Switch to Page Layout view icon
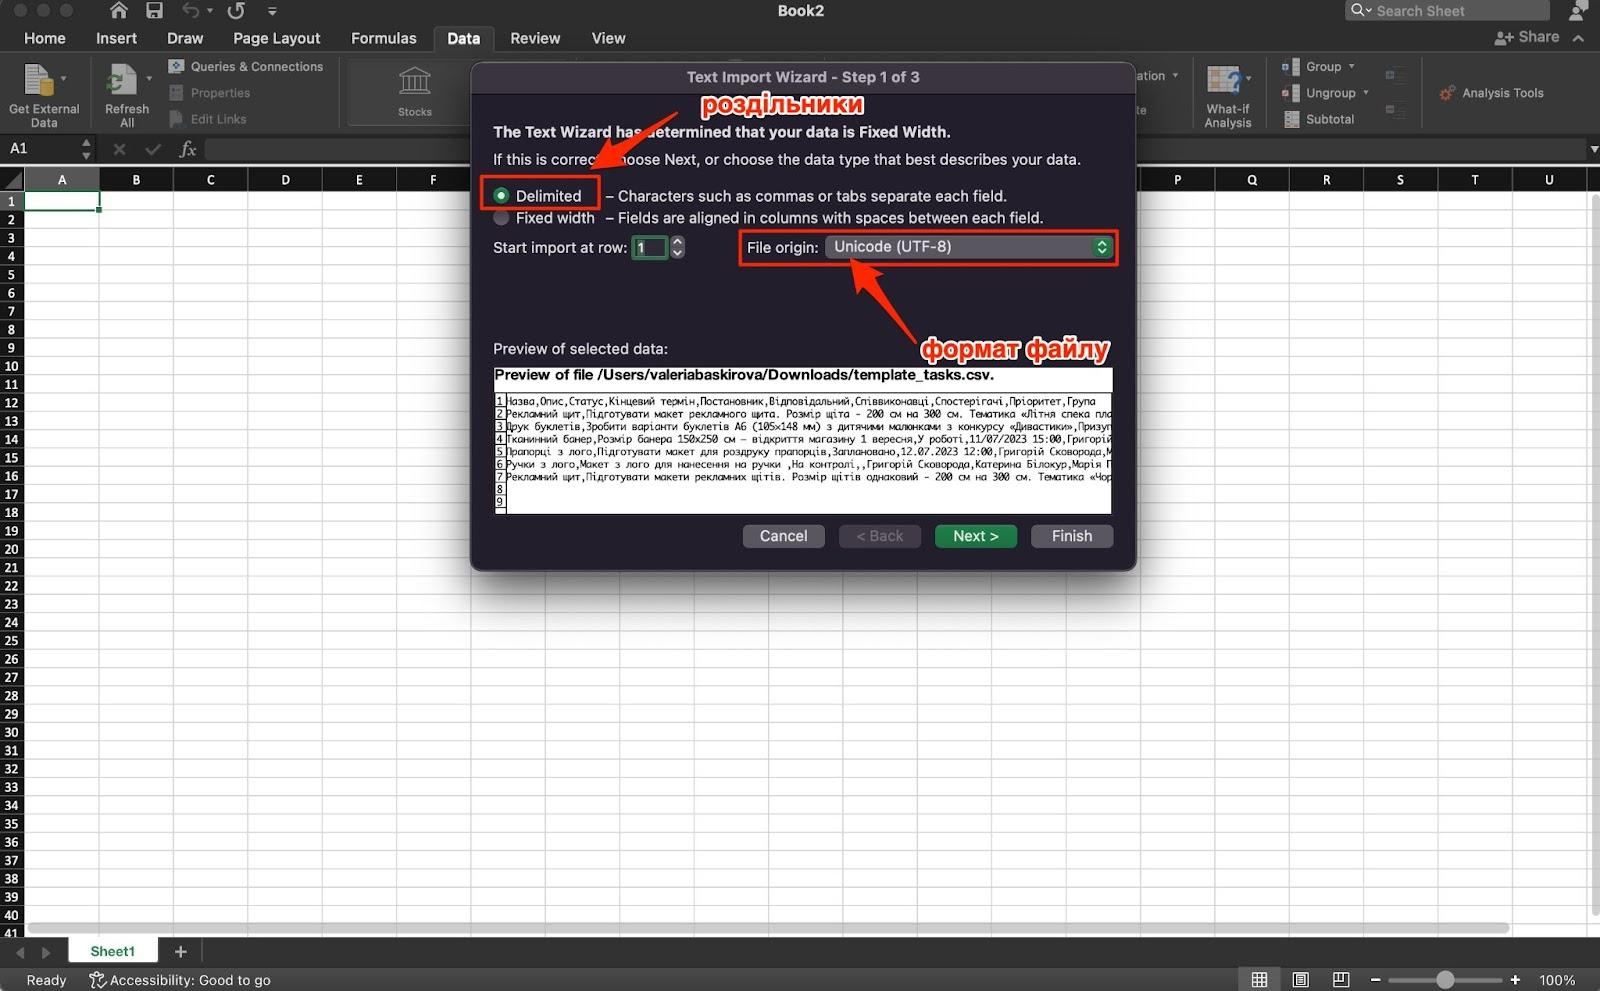 coord(1300,980)
